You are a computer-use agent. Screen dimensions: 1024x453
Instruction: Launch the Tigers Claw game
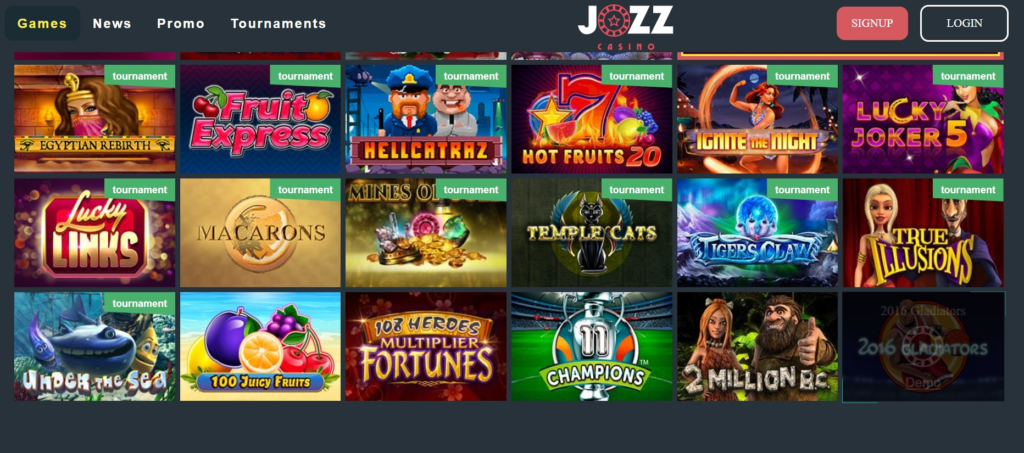click(758, 233)
